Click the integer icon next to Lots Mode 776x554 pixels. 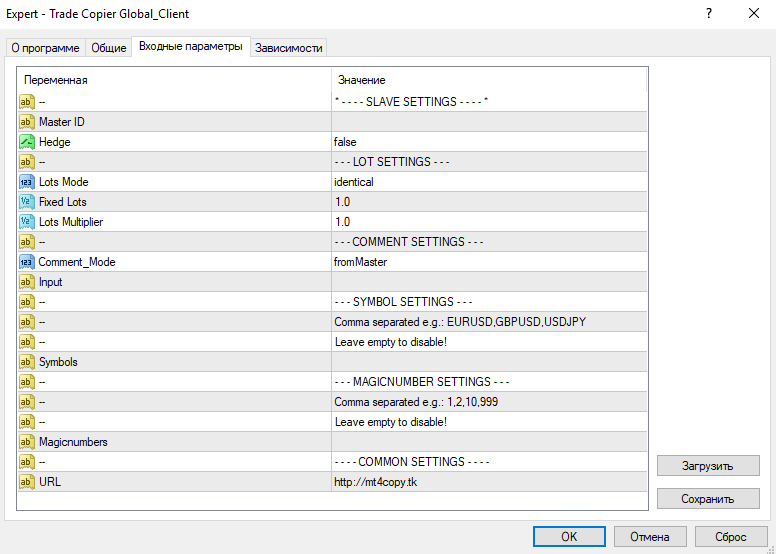tap(27, 182)
